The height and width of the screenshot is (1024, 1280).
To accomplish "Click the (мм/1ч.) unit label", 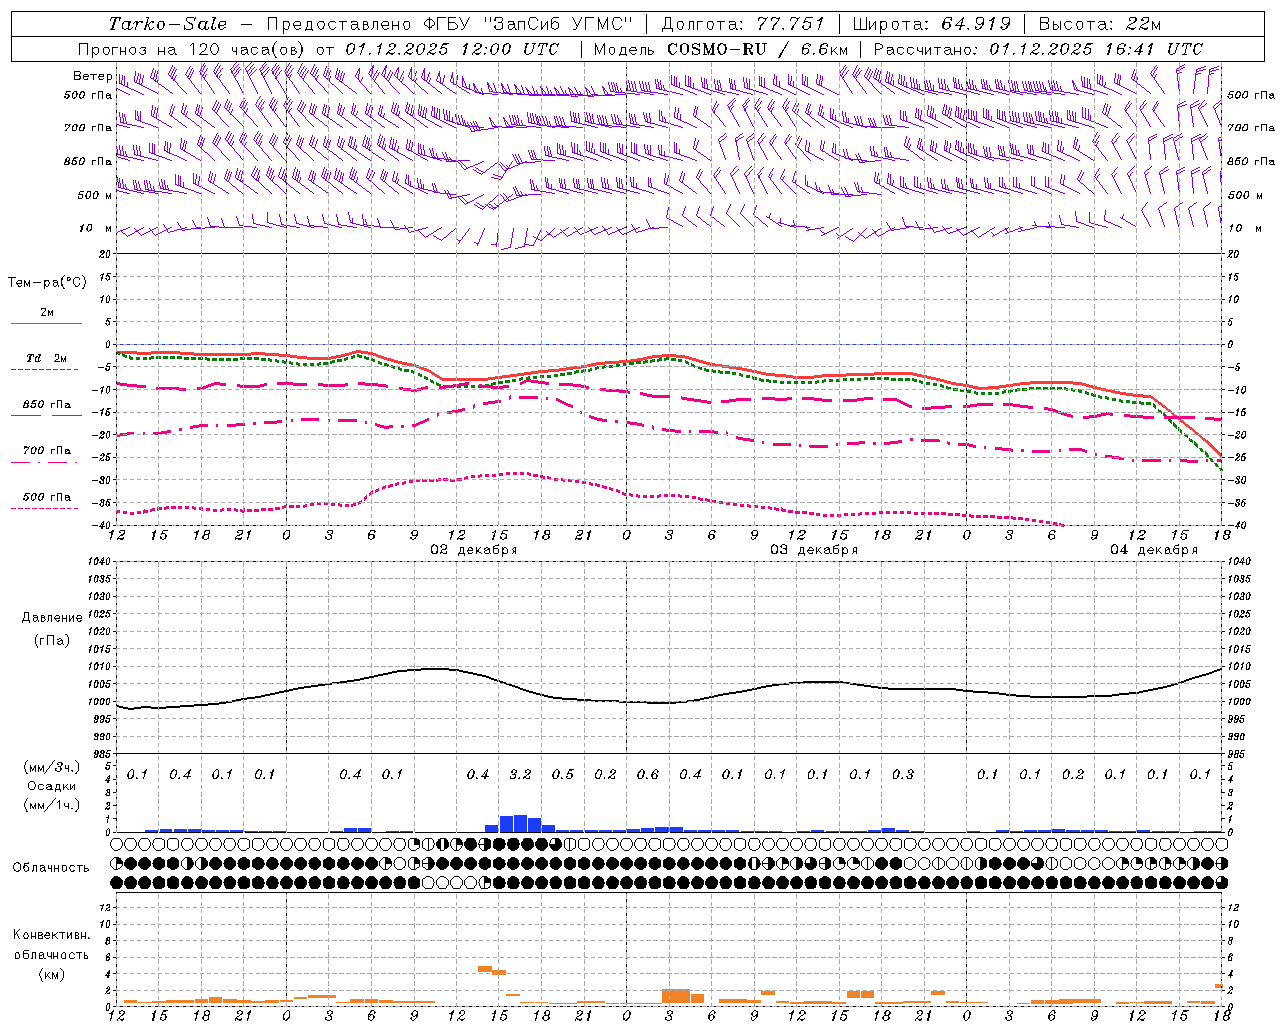I will pyautogui.click(x=51, y=805).
